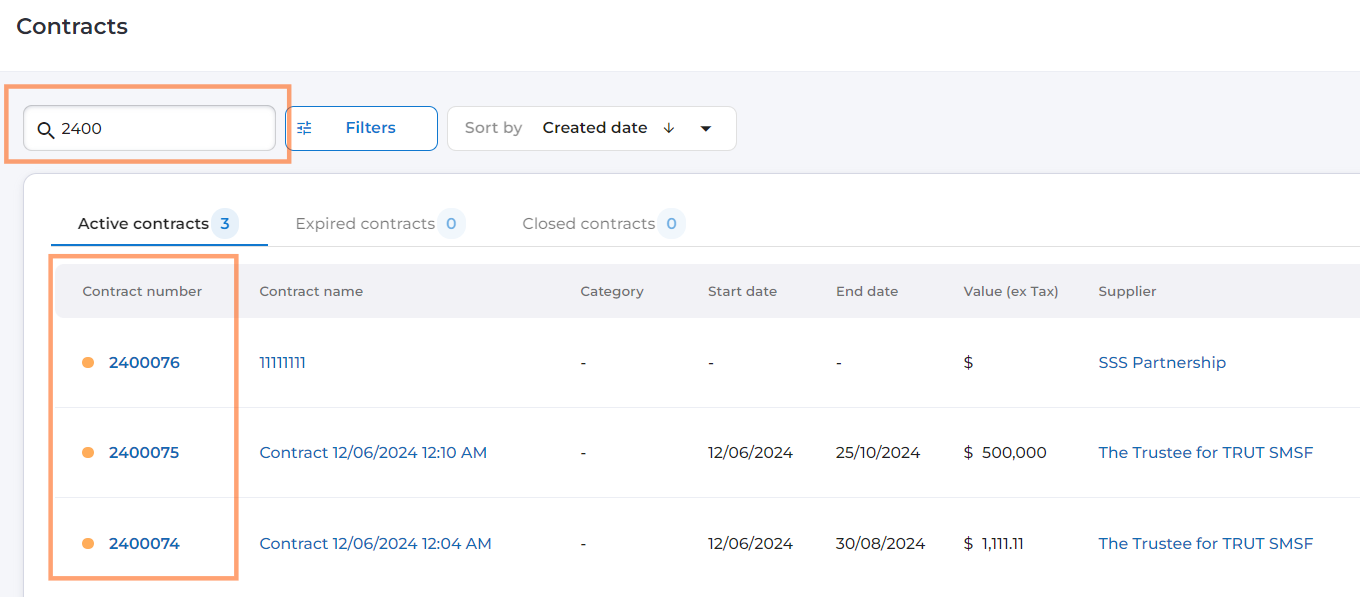Click the orange status dot for 2400076
The height and width of the screenshot is (597, 1360).
tap(88, 362)
